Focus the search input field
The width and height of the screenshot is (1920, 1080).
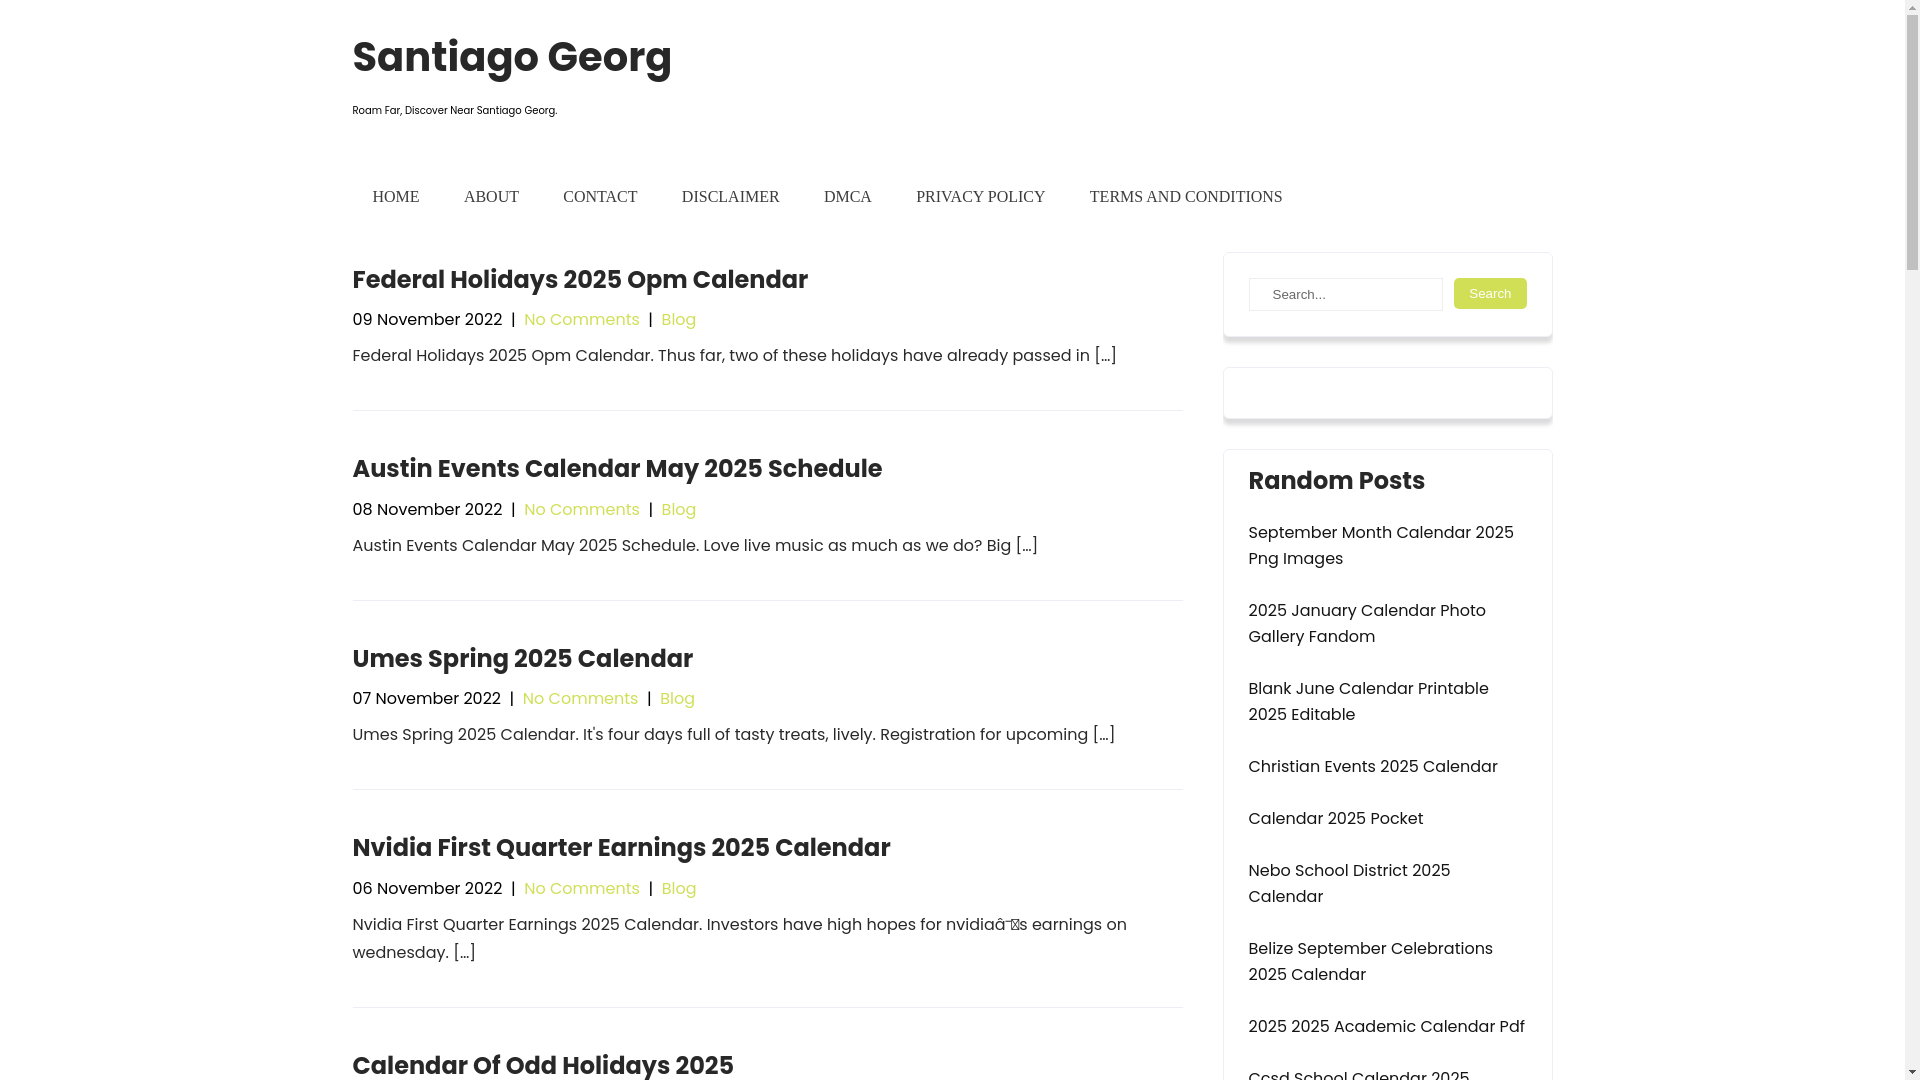click(x=1345, y=295)
